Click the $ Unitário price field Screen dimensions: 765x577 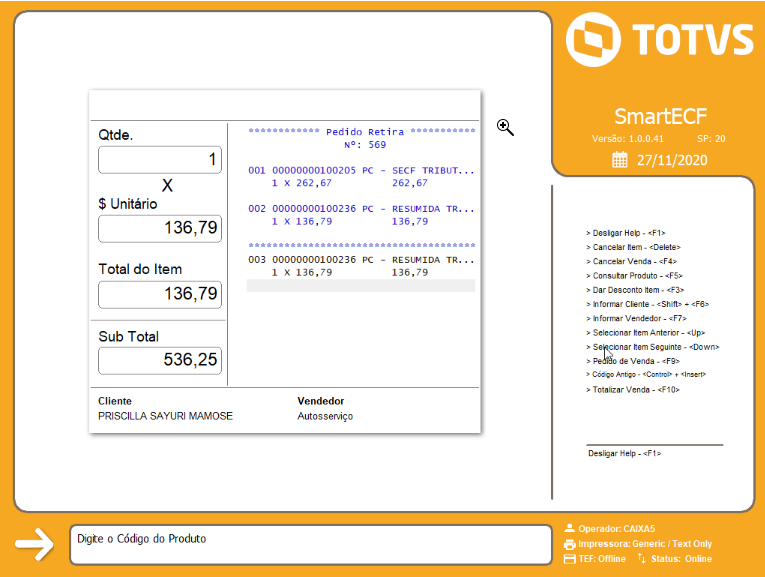[x=160, y=228]
